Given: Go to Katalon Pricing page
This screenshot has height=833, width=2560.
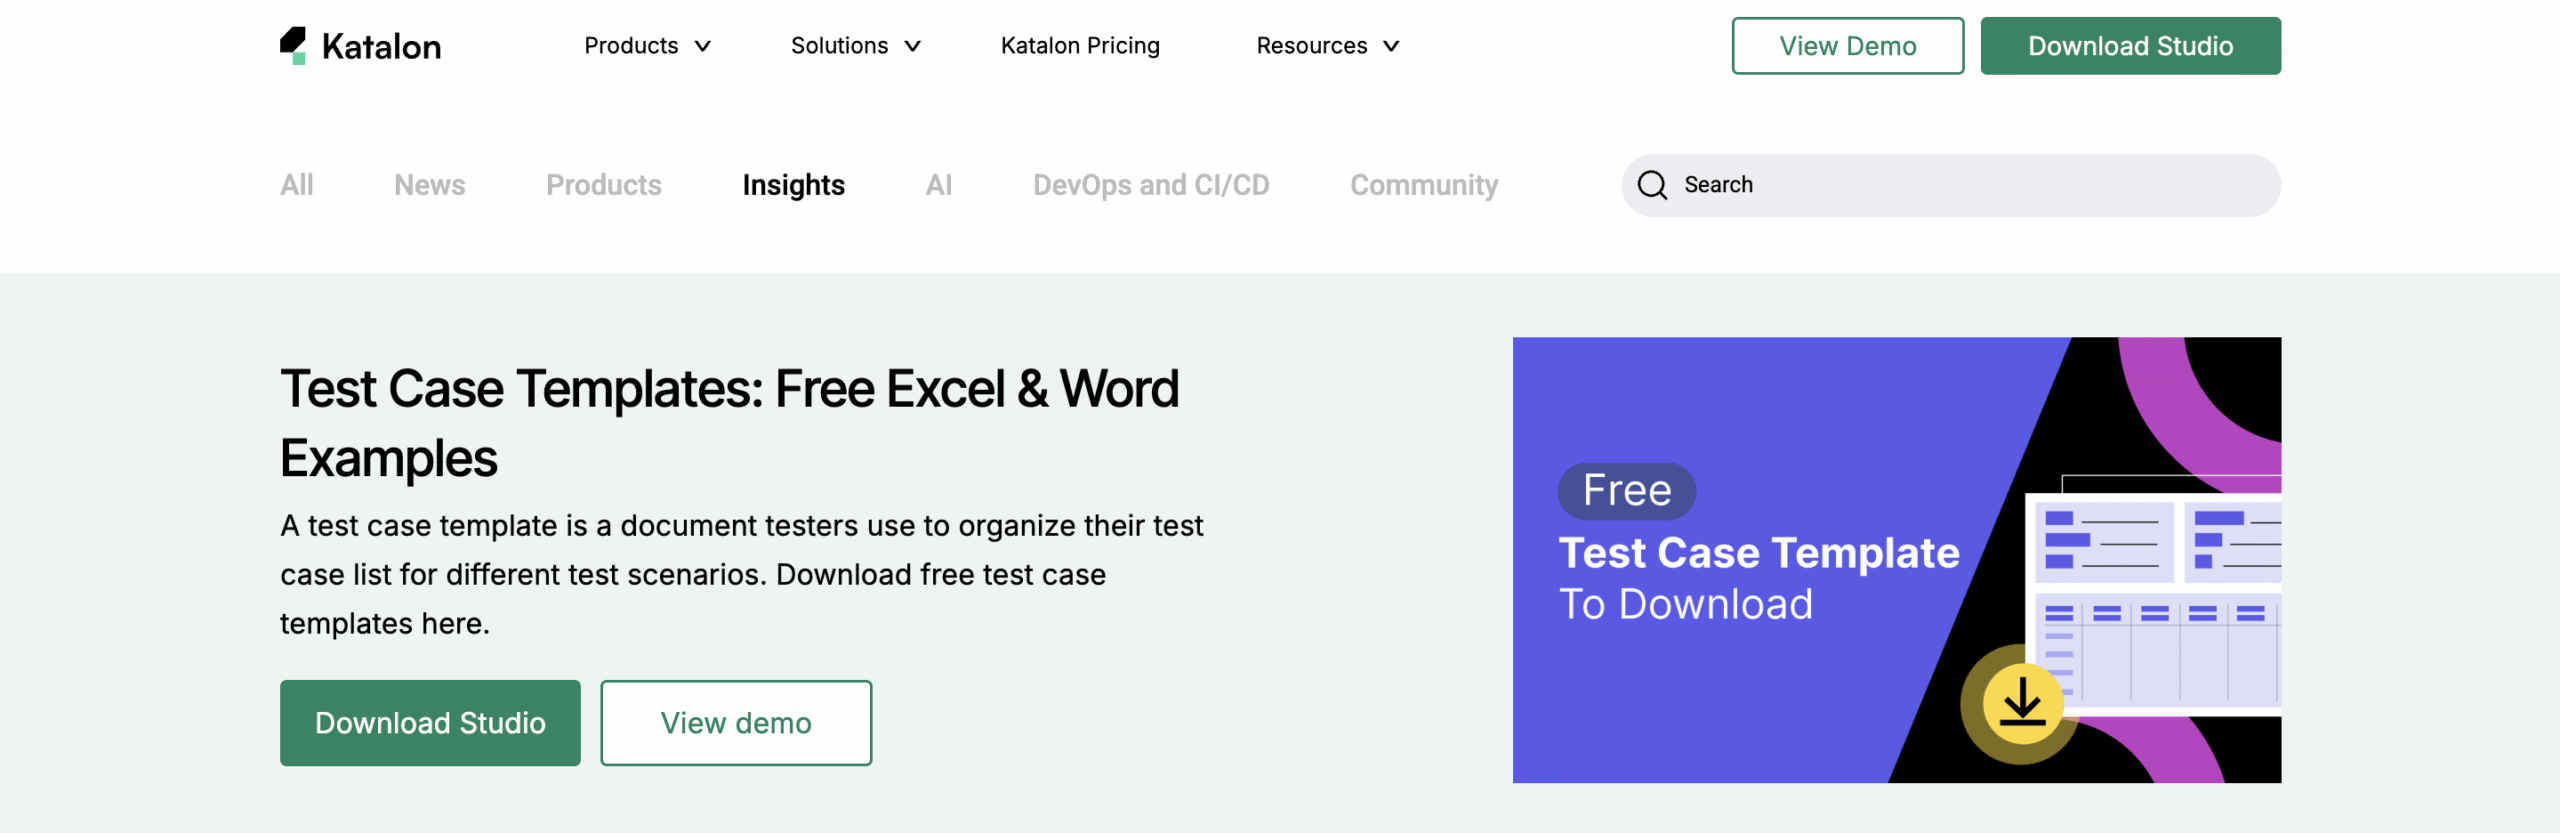Looking at the screenshot, I should (1080, 46).
